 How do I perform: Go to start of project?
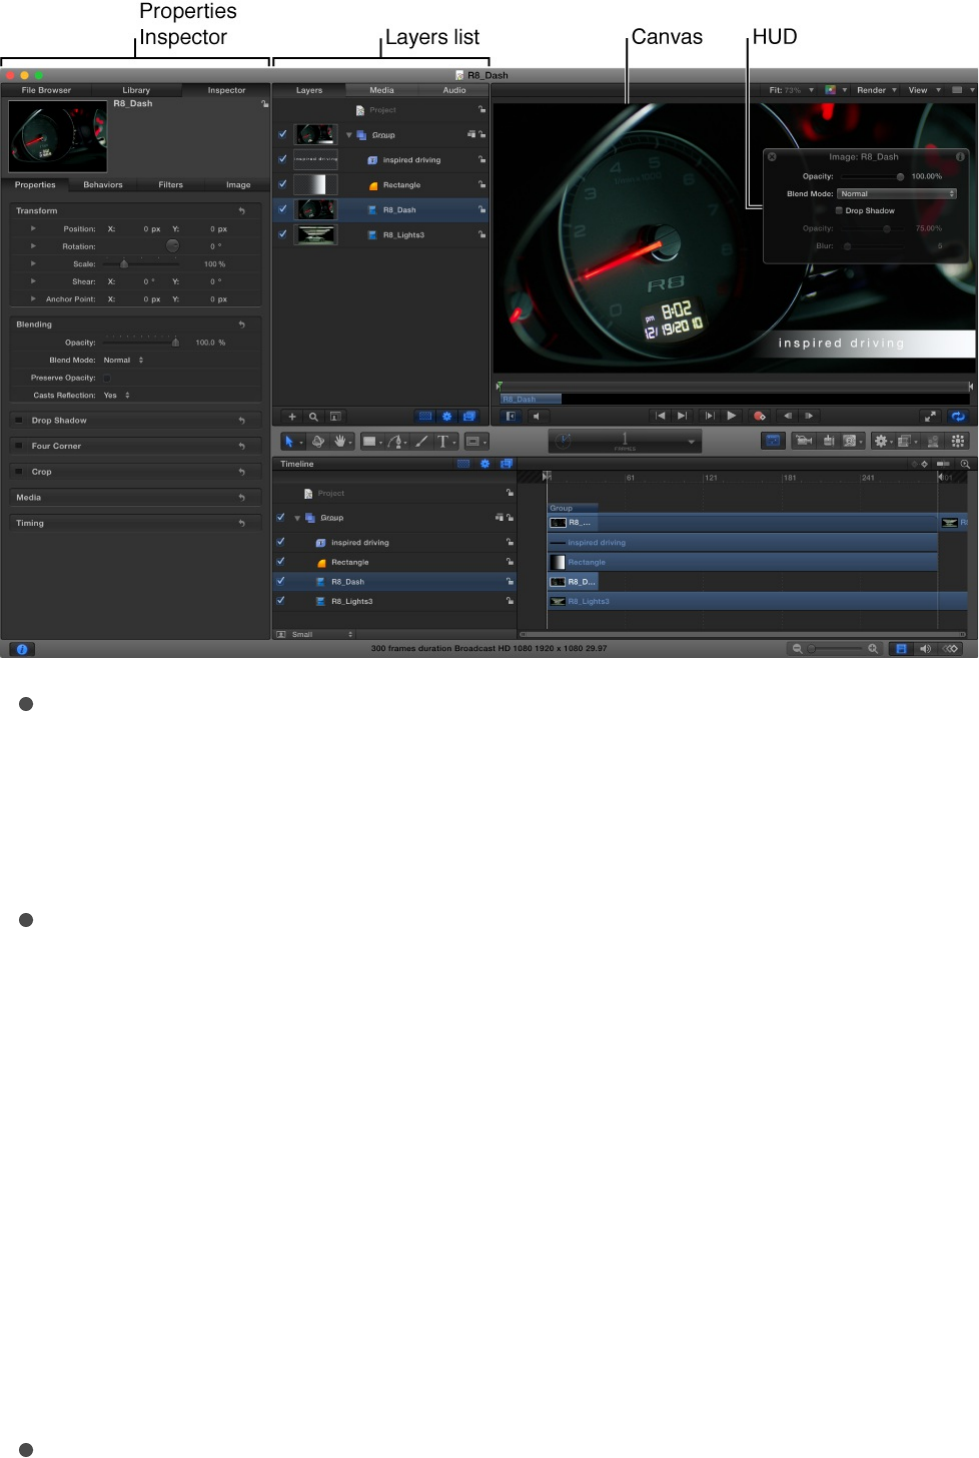pyautogui.click(x=660, y=416)
